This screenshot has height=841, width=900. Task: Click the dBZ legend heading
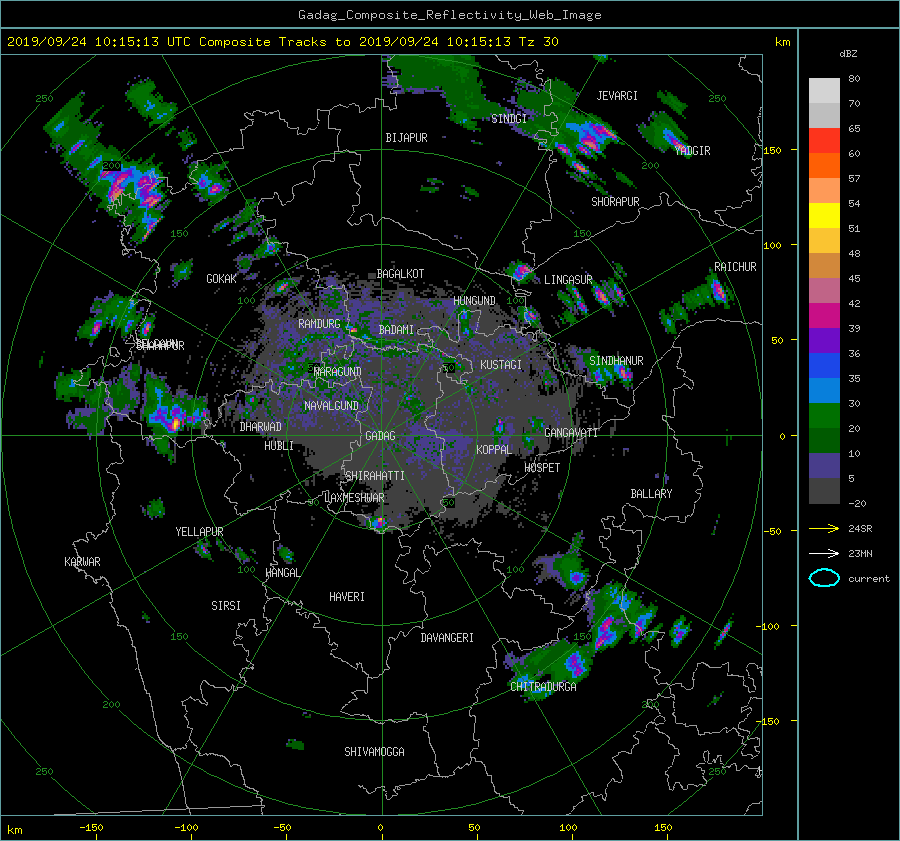tap(848, 54)
